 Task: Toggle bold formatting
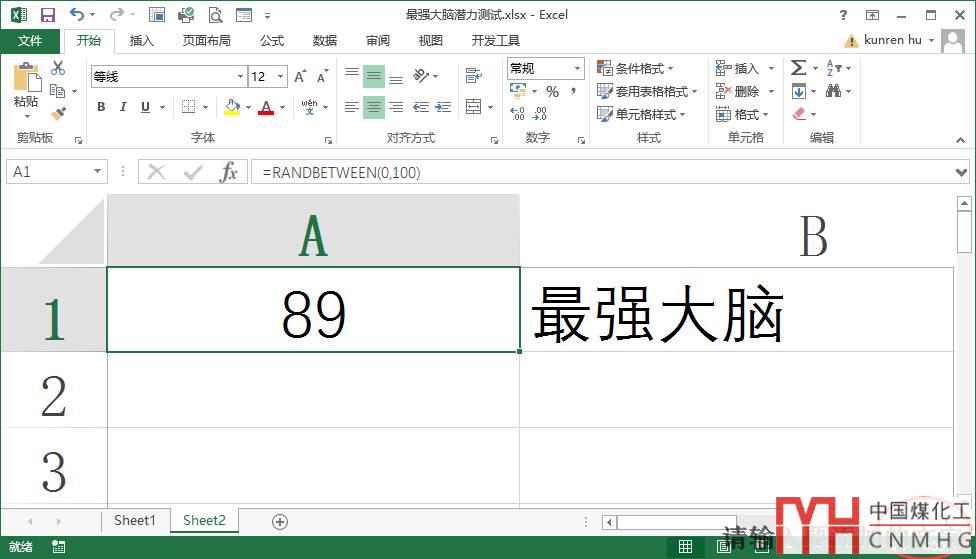(101, 107)
